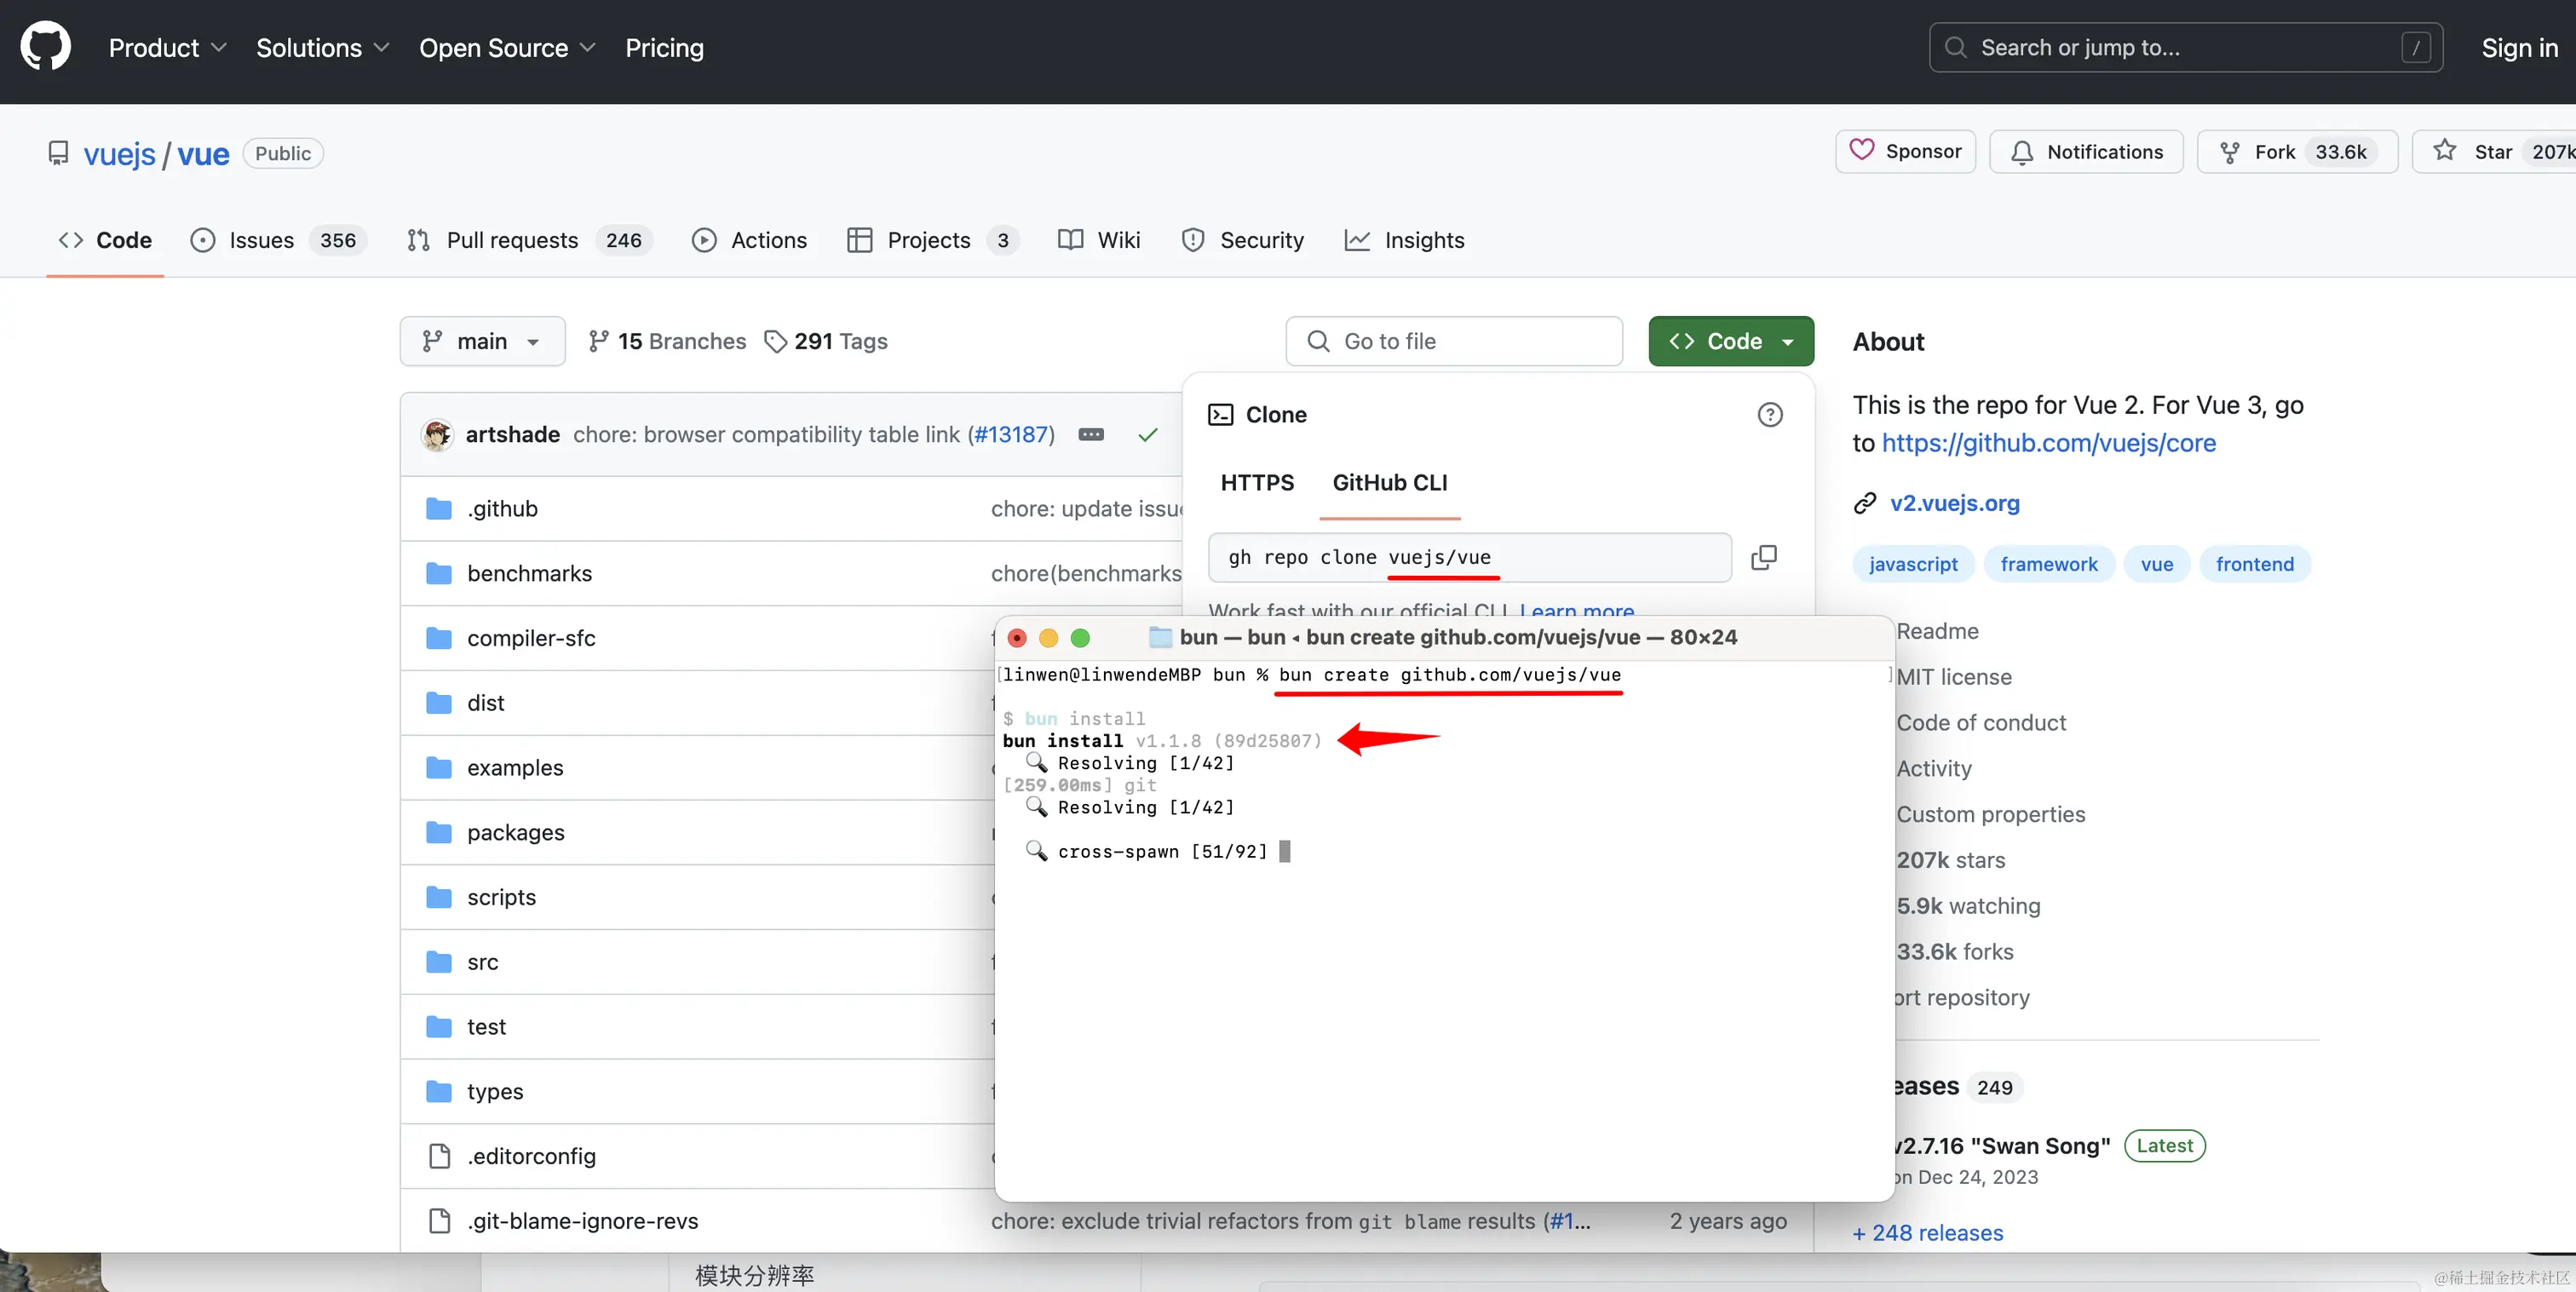Show the commit status checkmark details
This screenshot has width=2576, height=1292.
point(1148,435)
